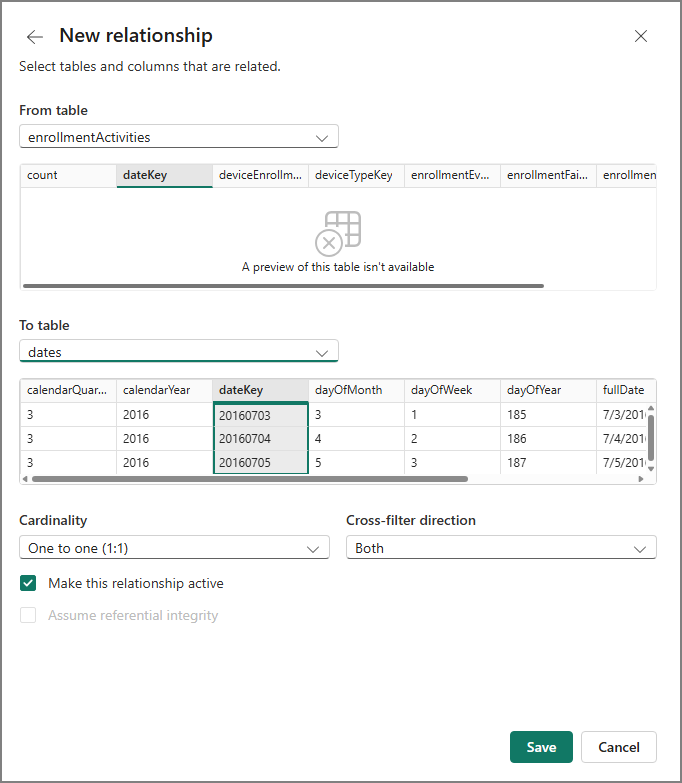Click dayOfYear cell 186

548,438
